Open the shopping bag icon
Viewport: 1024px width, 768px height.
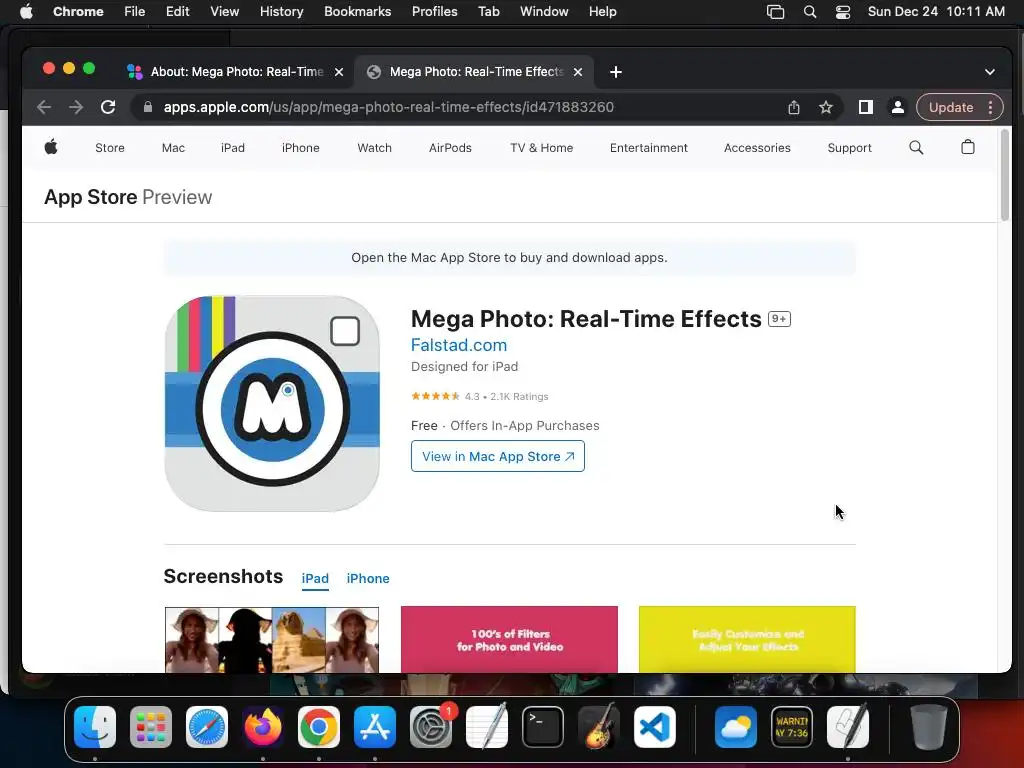tap(968, 147)
